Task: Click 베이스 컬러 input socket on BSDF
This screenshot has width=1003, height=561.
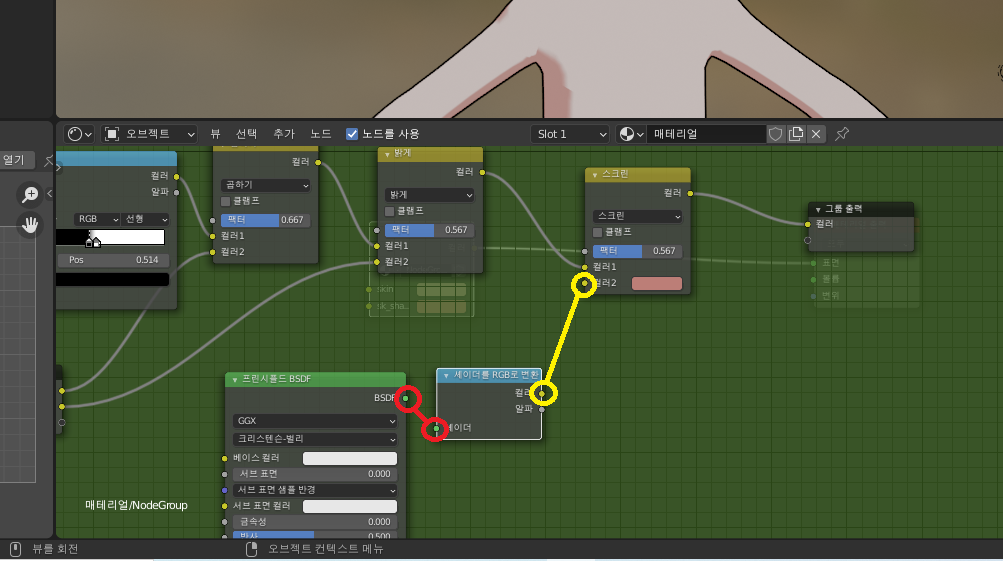Action: coord(225,458)
